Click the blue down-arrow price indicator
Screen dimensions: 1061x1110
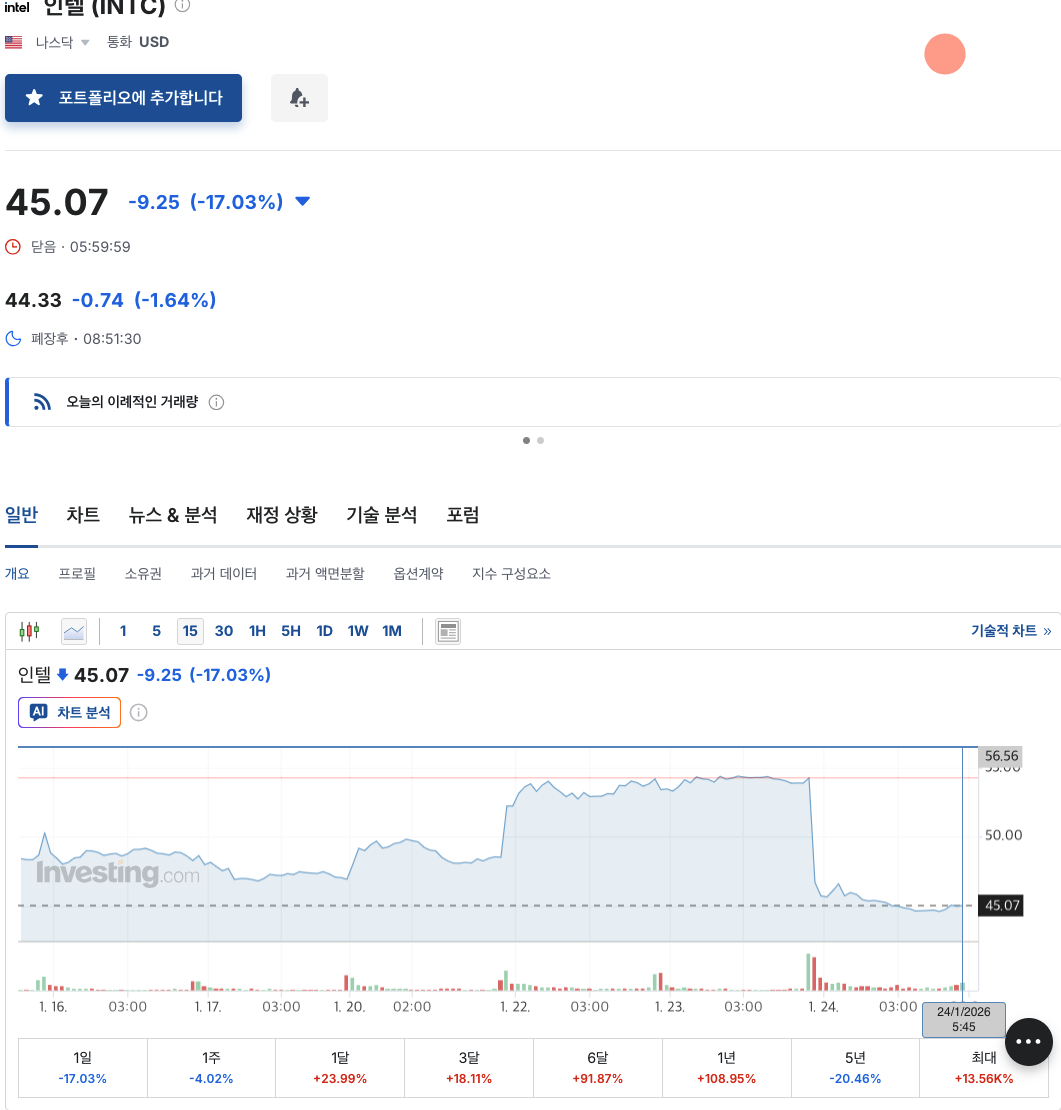pyautogui.click(x=302, y=202)
